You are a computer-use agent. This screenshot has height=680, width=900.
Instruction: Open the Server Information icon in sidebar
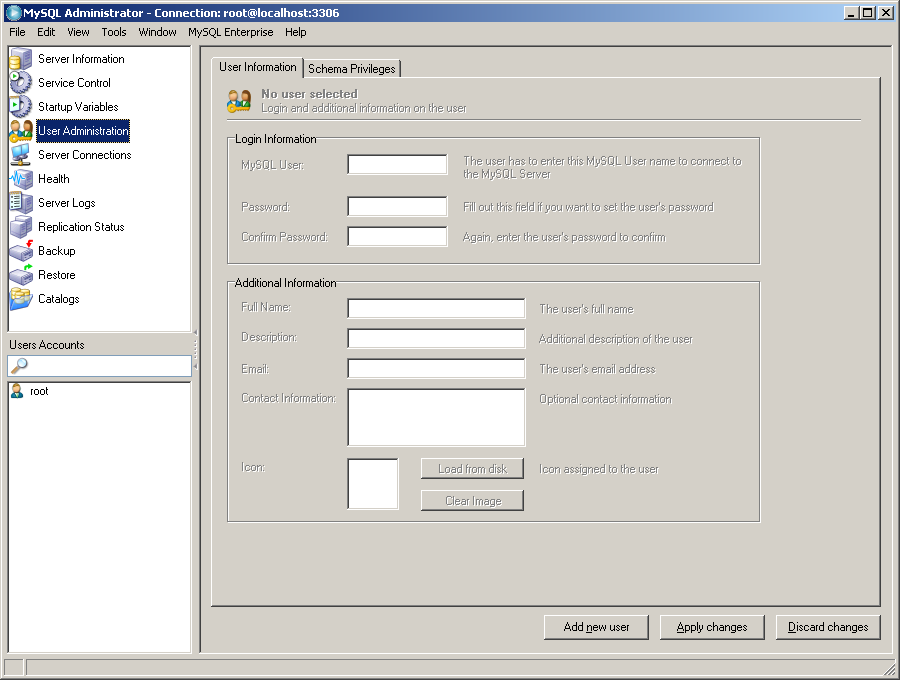tap(20, 59)
